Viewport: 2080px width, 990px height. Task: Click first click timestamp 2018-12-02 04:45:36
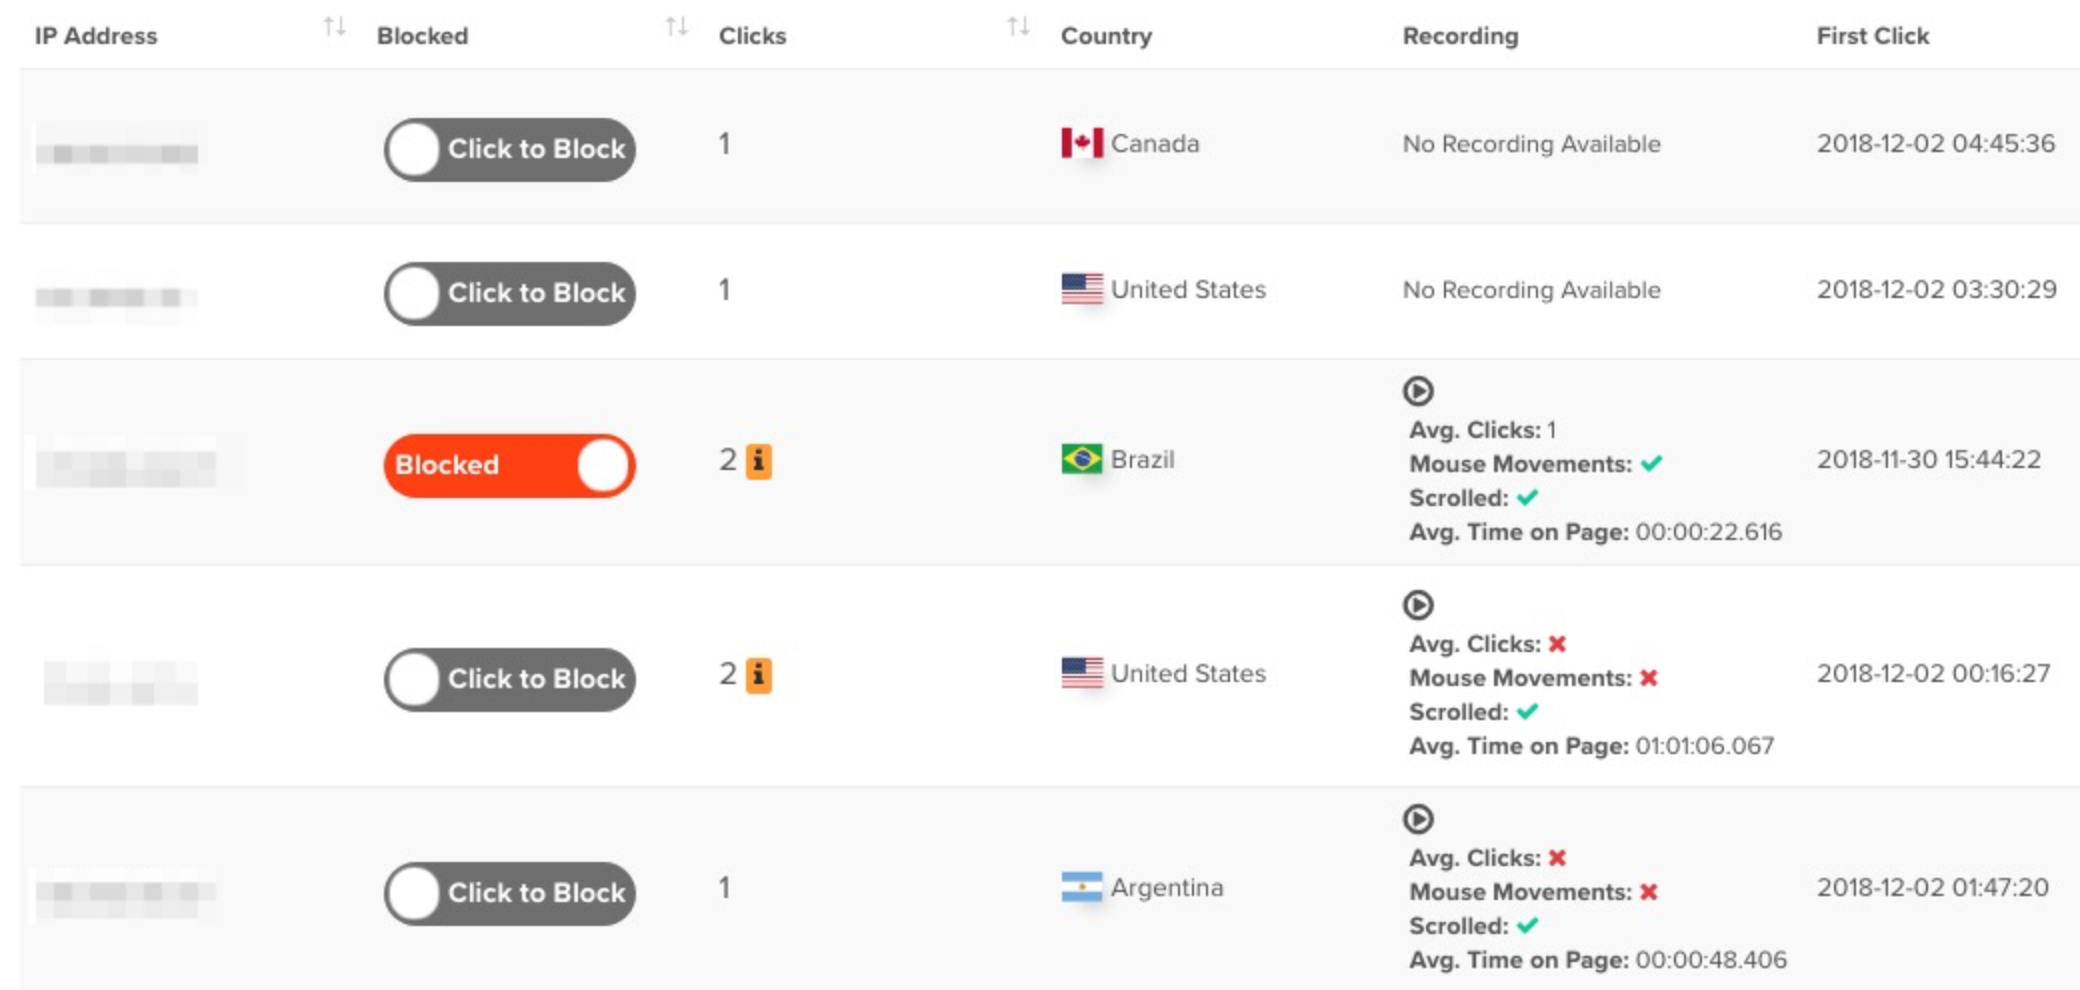pyautogui.click(x=1936, y=143)
